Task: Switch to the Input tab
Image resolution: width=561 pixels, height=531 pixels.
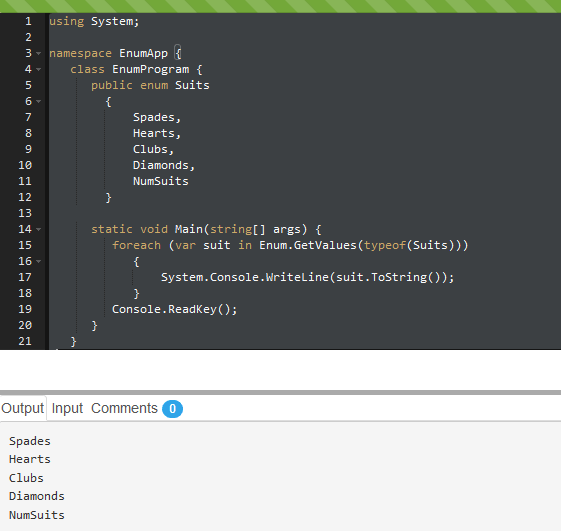Action: click(x=67, y=408)
